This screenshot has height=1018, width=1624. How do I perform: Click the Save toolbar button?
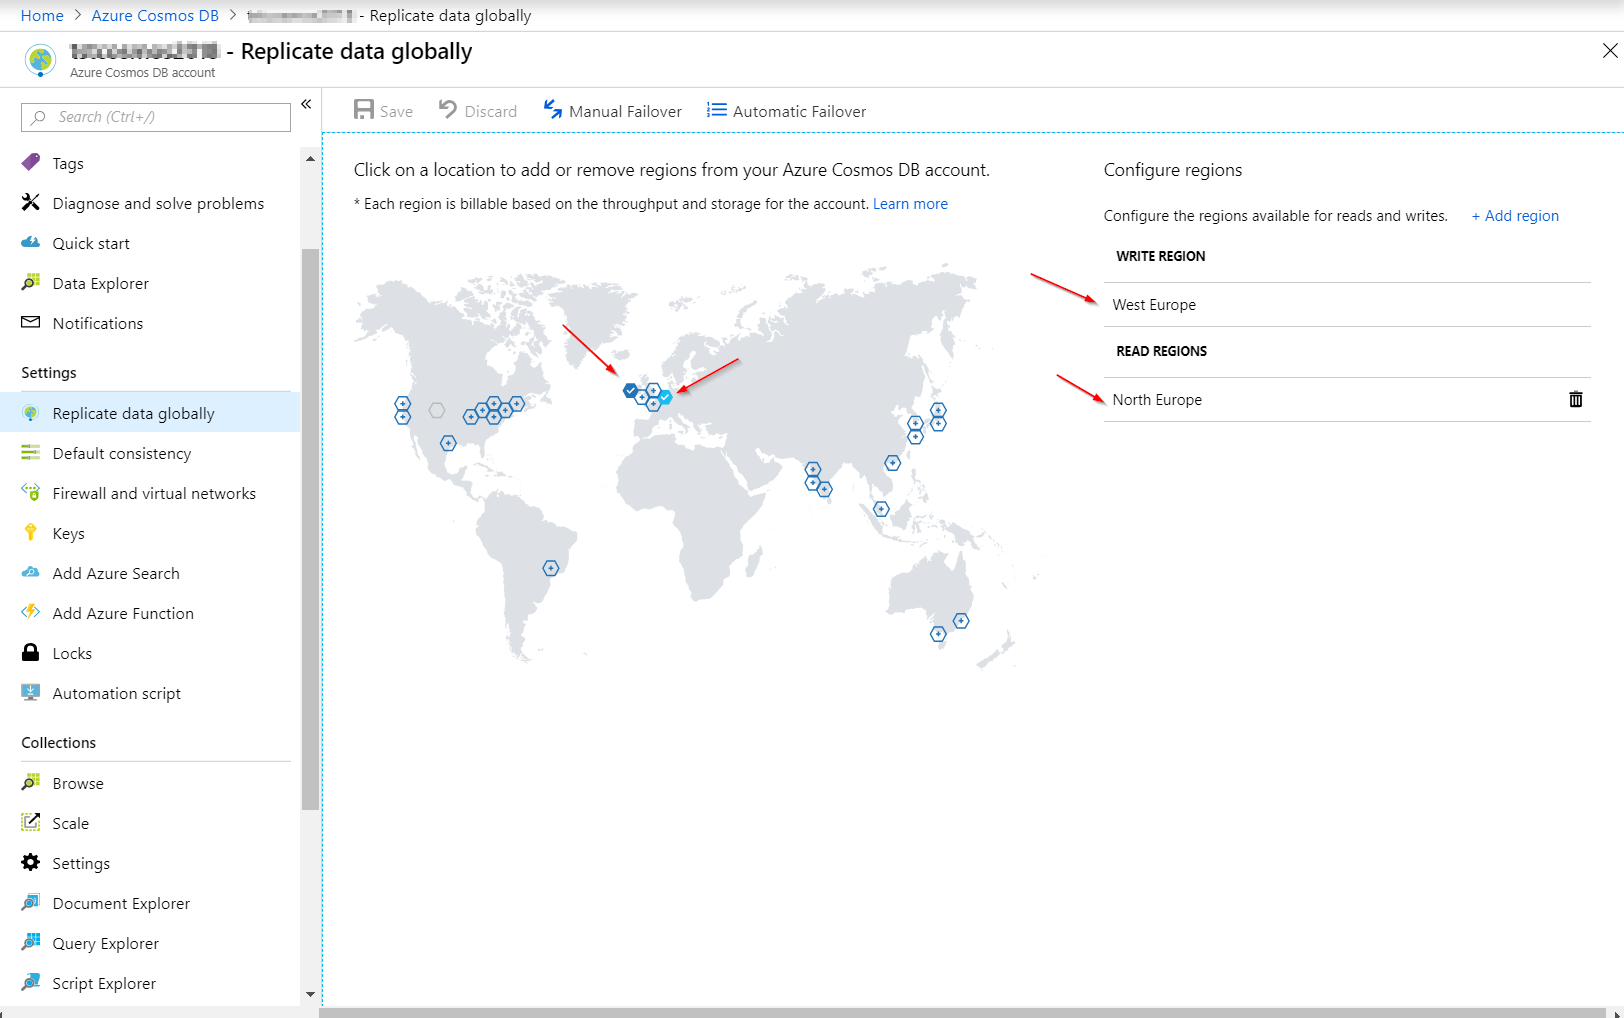pyautogui.click(x=383, y=110)
